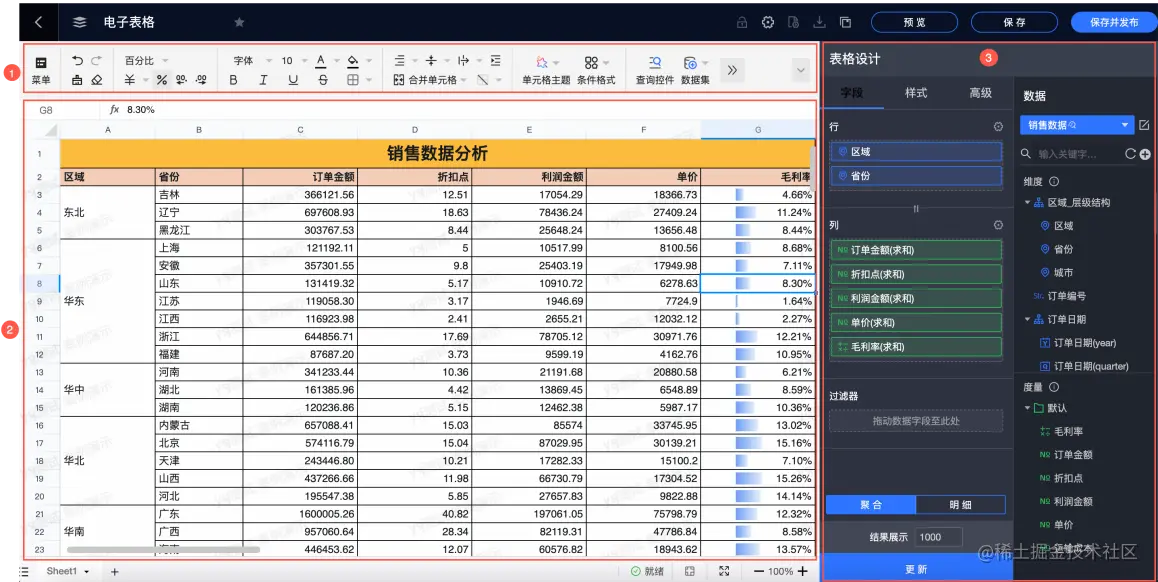Select 明细 detail mode
Image resolution: width=1158 pixels, height=582 pixels.
pyautogui.click(x=960, y=504)
